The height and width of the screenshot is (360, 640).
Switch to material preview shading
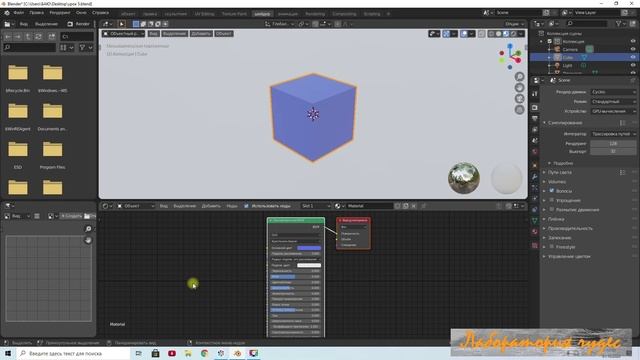[x=506, y=34]
